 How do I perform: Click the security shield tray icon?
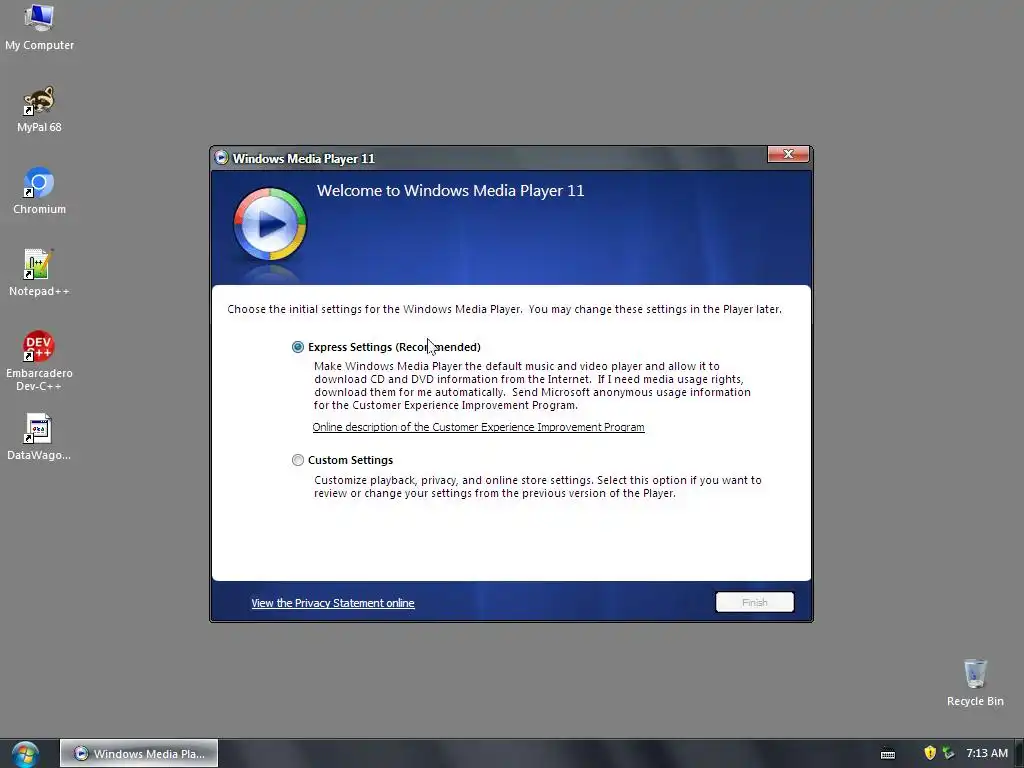(930, 753)
